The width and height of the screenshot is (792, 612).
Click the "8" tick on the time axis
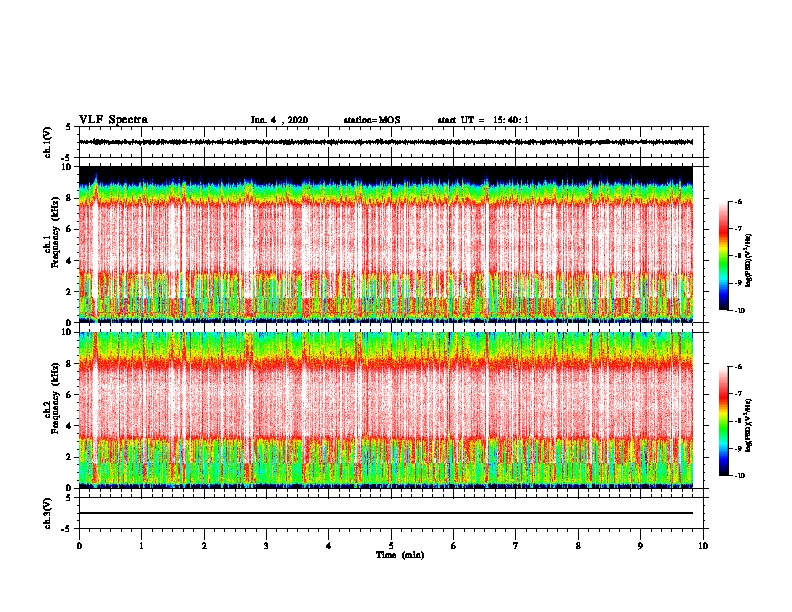[x=578, y=546]
